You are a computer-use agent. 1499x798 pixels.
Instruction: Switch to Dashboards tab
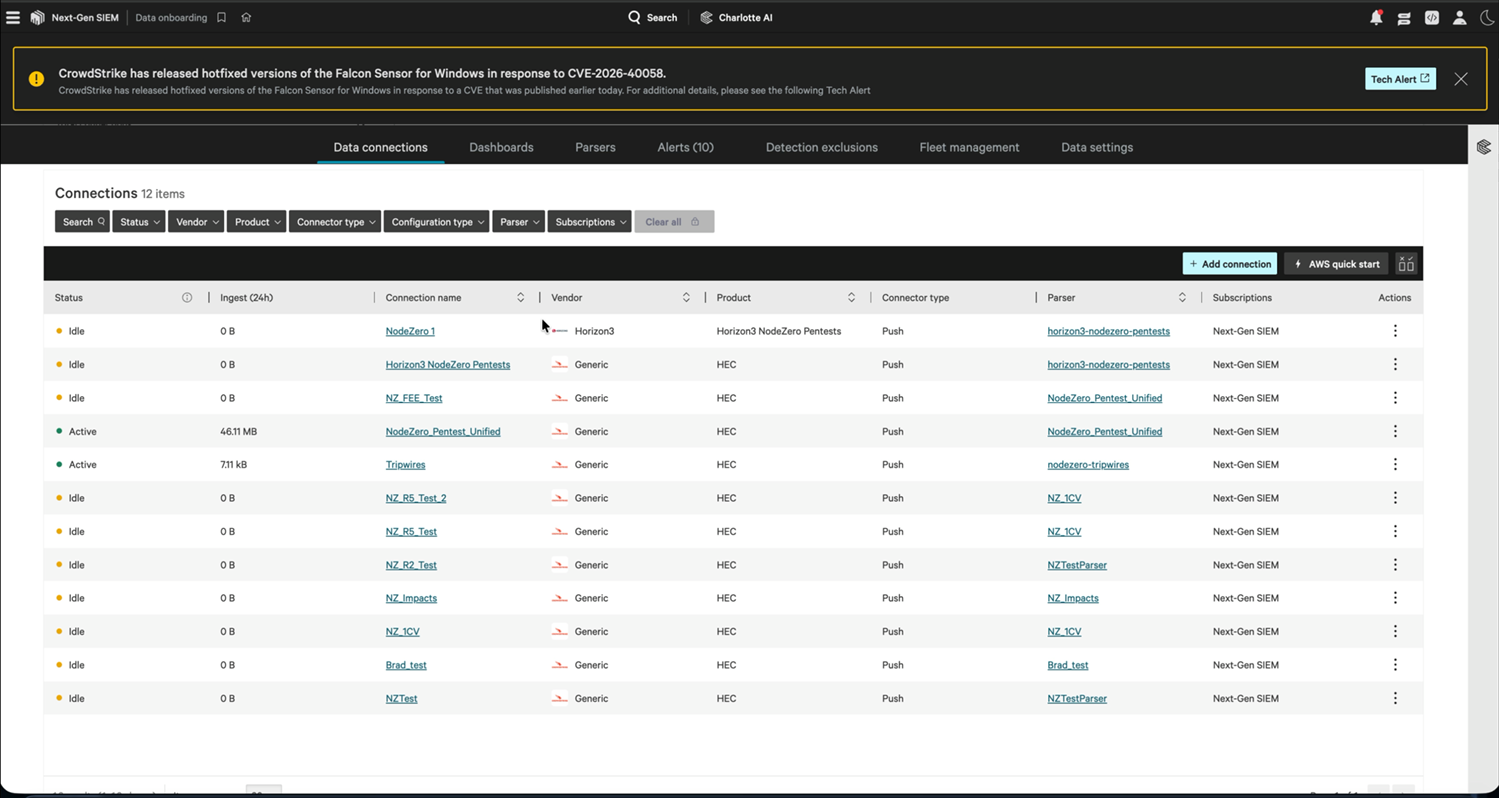pyautogui.click(x=501, y=147)
